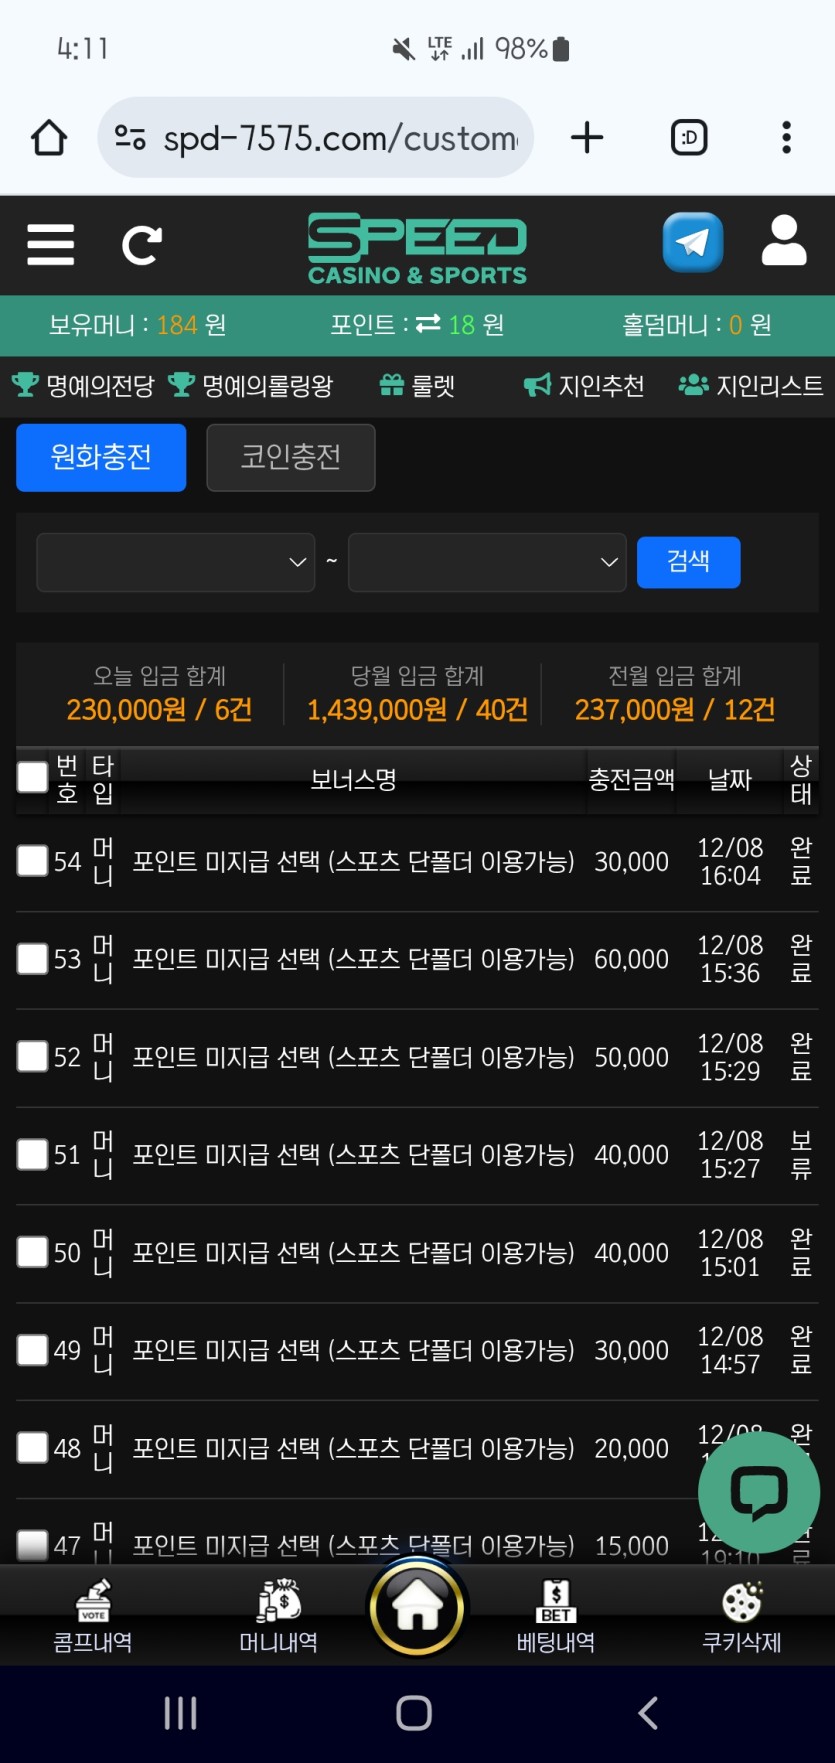The width and height of the screenshot is (835, 1763).
Task: Open the 지인추천 referral link
Action: click(x=585, y=386)
